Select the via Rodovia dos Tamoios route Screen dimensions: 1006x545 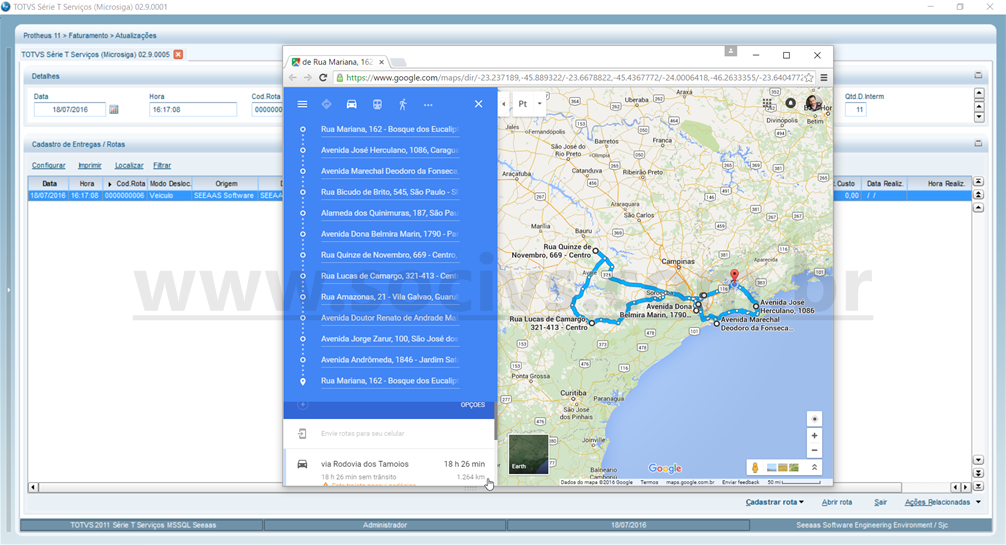click(x=390, y=470)
